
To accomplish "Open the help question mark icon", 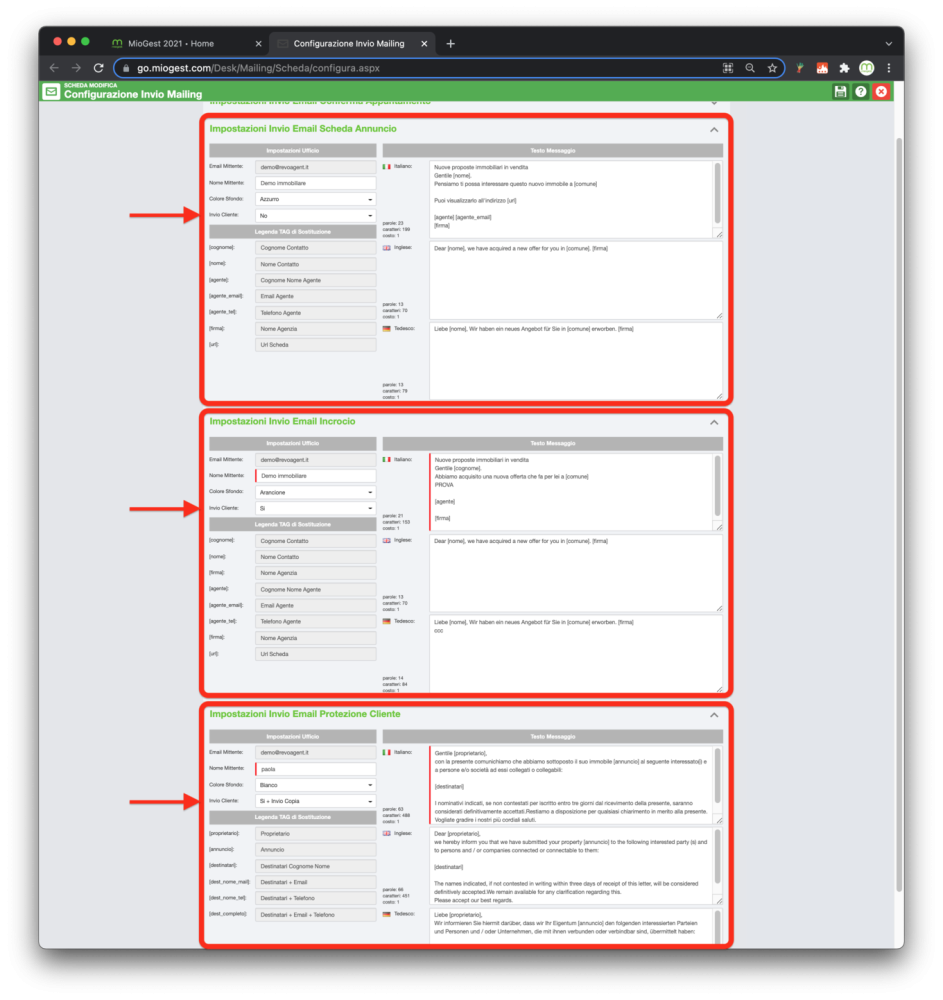I will click(861, 92).
